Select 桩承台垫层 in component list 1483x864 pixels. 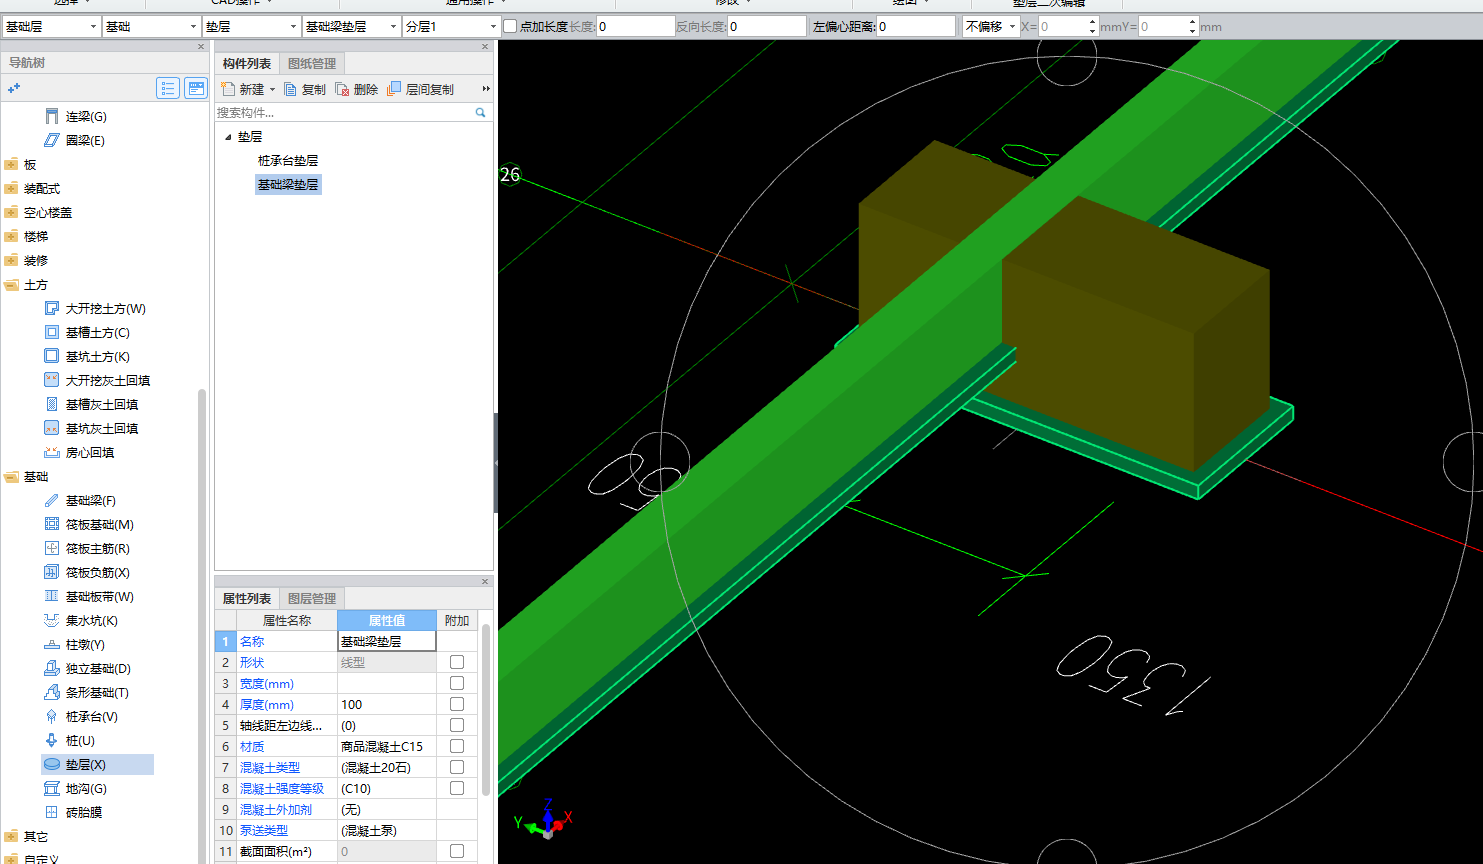[x=288, y=161]
